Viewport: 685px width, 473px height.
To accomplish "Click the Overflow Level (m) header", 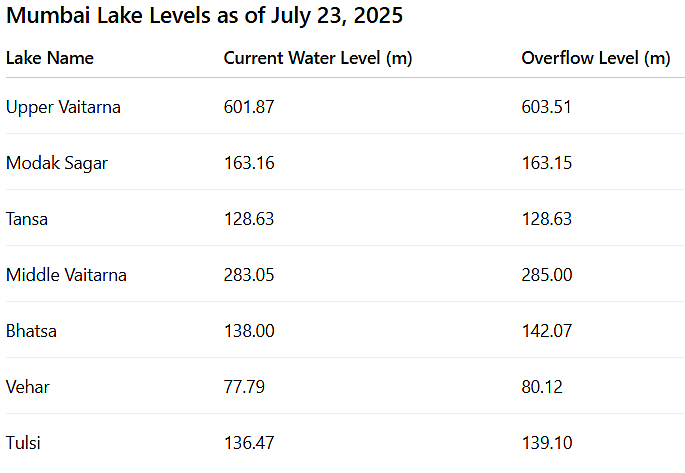I will pyautogui.click(x=596, y=58).
